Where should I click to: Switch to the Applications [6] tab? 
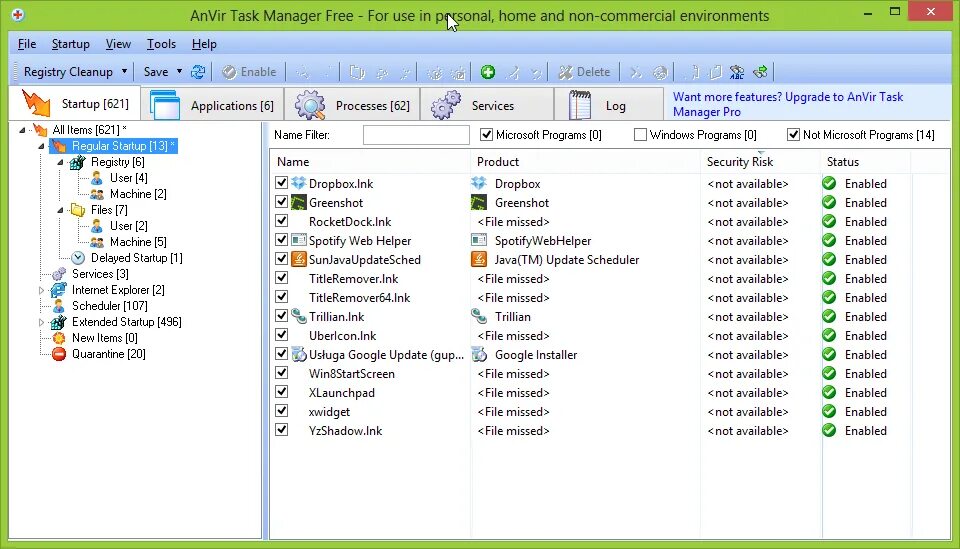[x=212, y=105]
